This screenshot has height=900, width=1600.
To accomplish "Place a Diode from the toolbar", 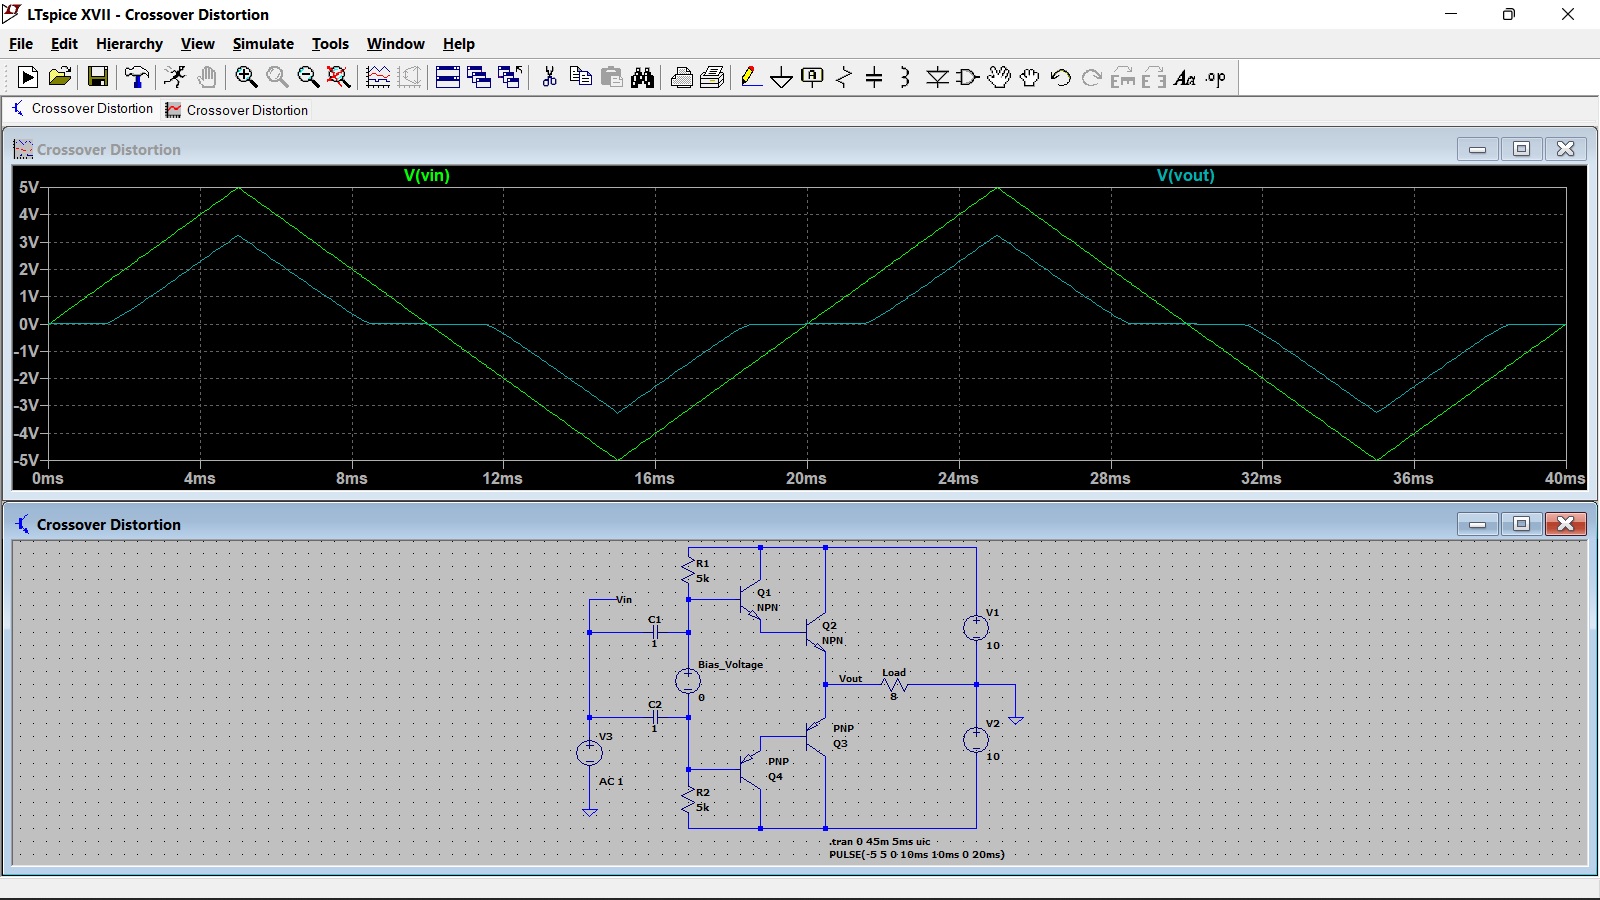I will (x=937, y=77).
